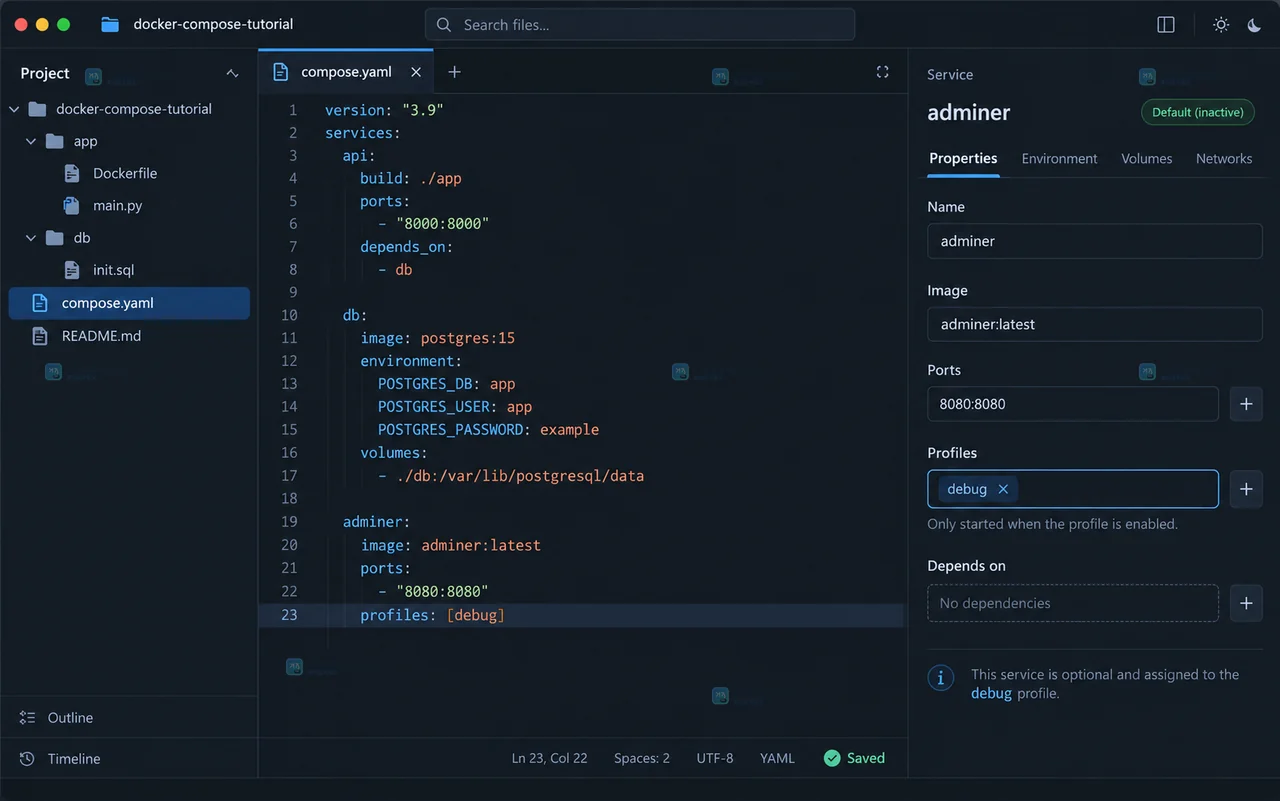Click the info icon beside service note
This screenshot has height=801, width=1280.
click(940, 678)
